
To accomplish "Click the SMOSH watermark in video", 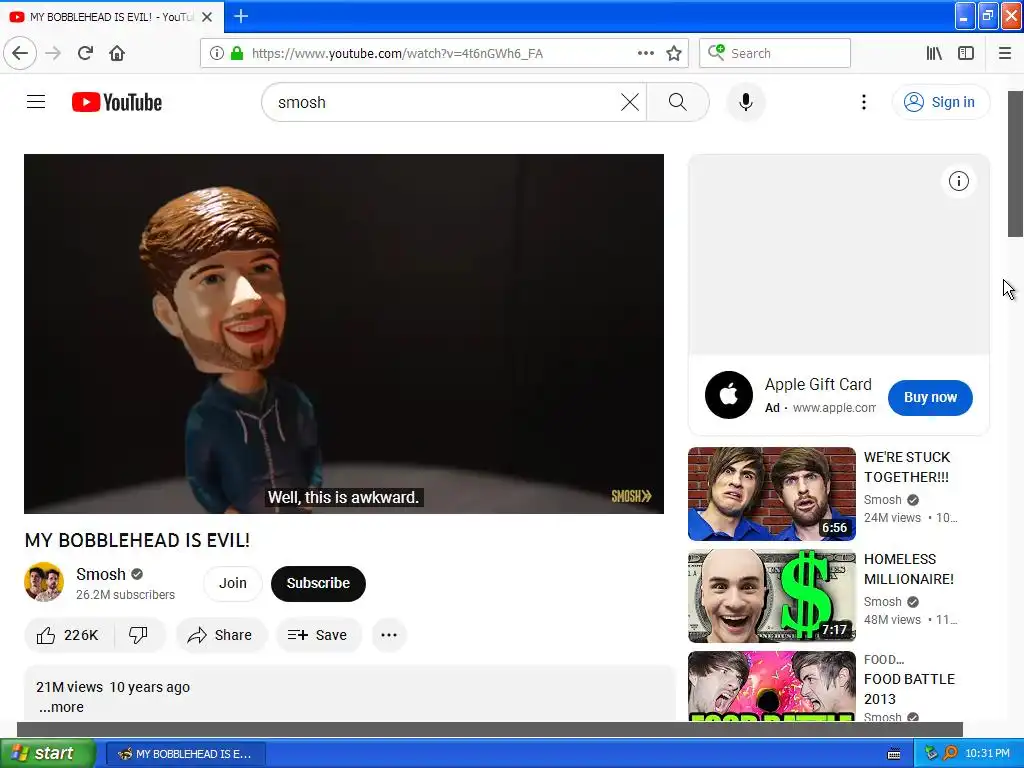I will (631, 496).
